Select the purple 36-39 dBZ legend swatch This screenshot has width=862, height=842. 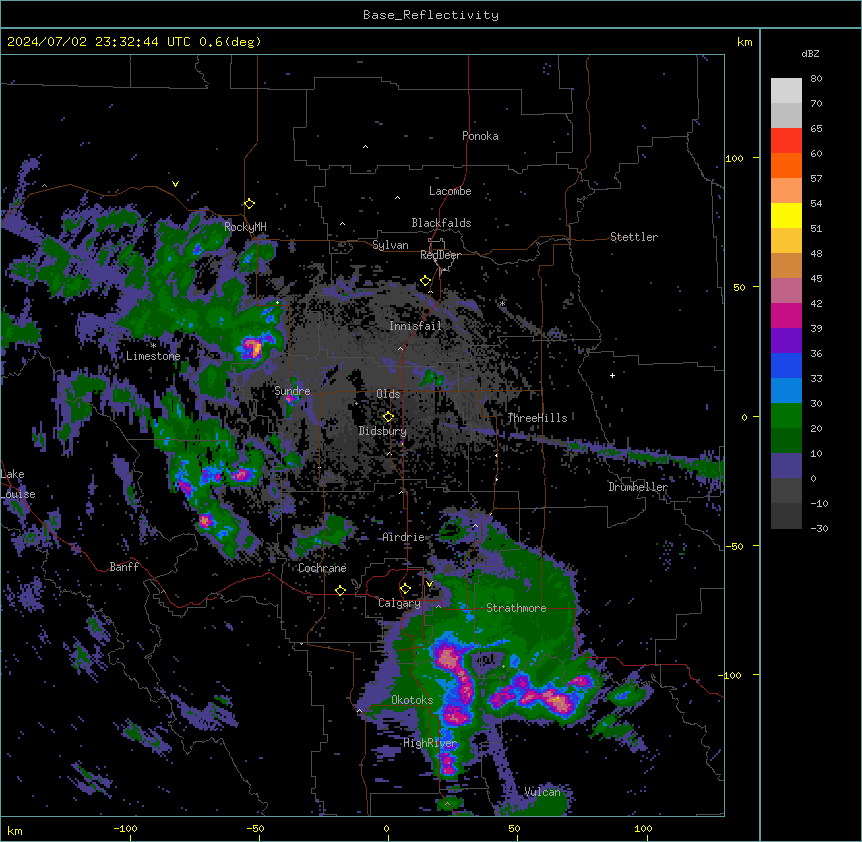(786, 341)
